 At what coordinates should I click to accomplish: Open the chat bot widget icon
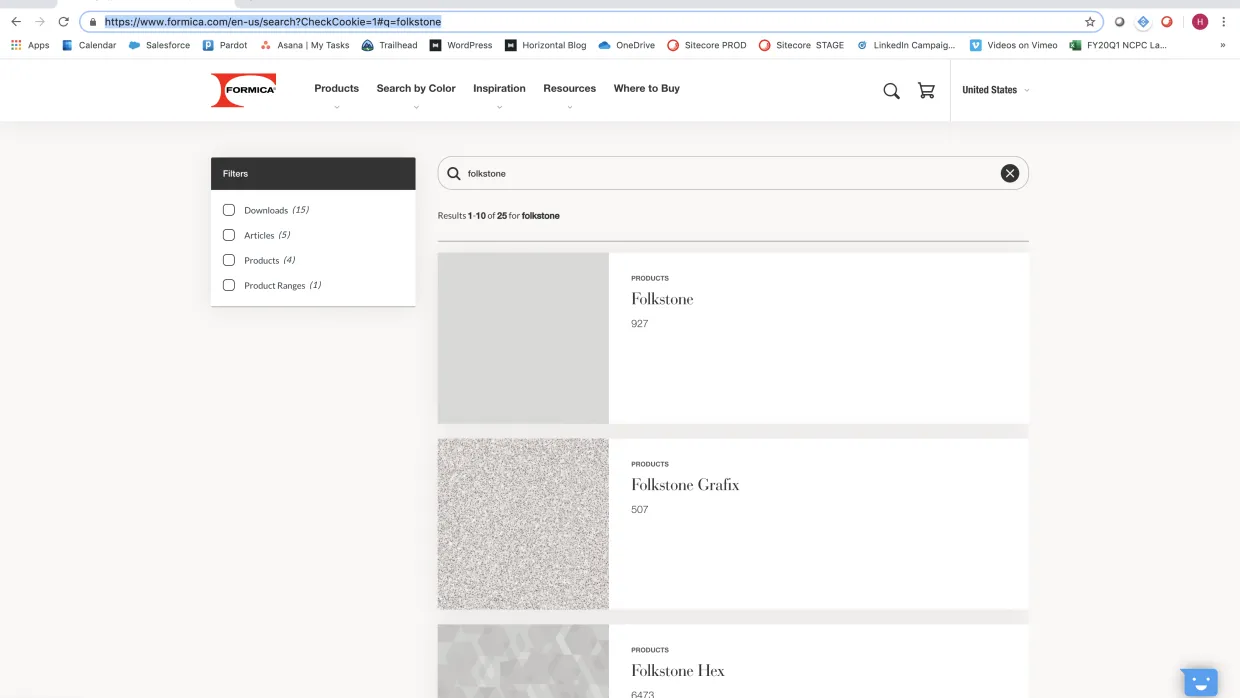[x=1199, y=682]
